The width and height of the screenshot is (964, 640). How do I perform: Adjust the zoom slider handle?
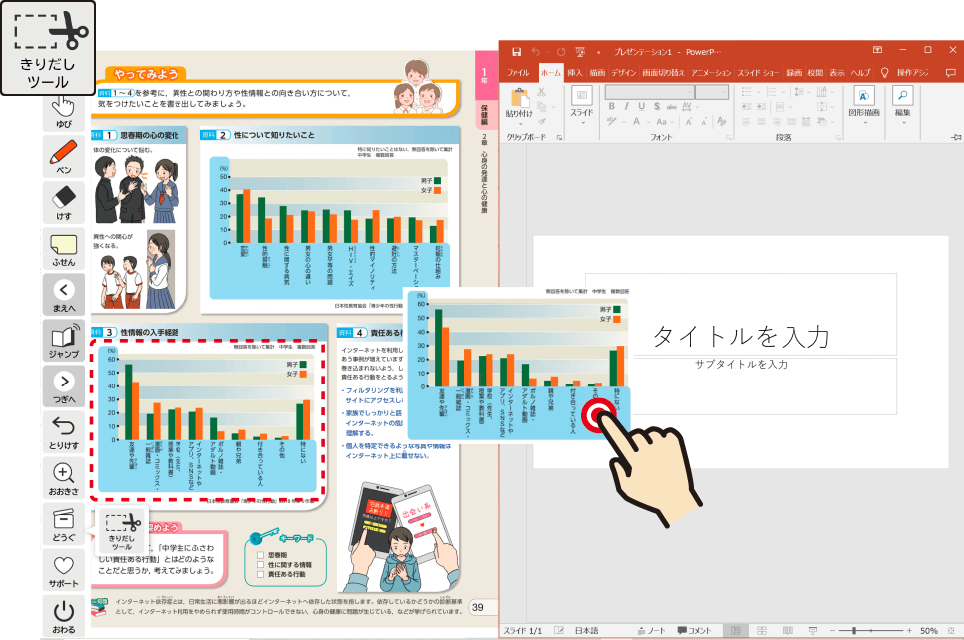click(854, 631)
